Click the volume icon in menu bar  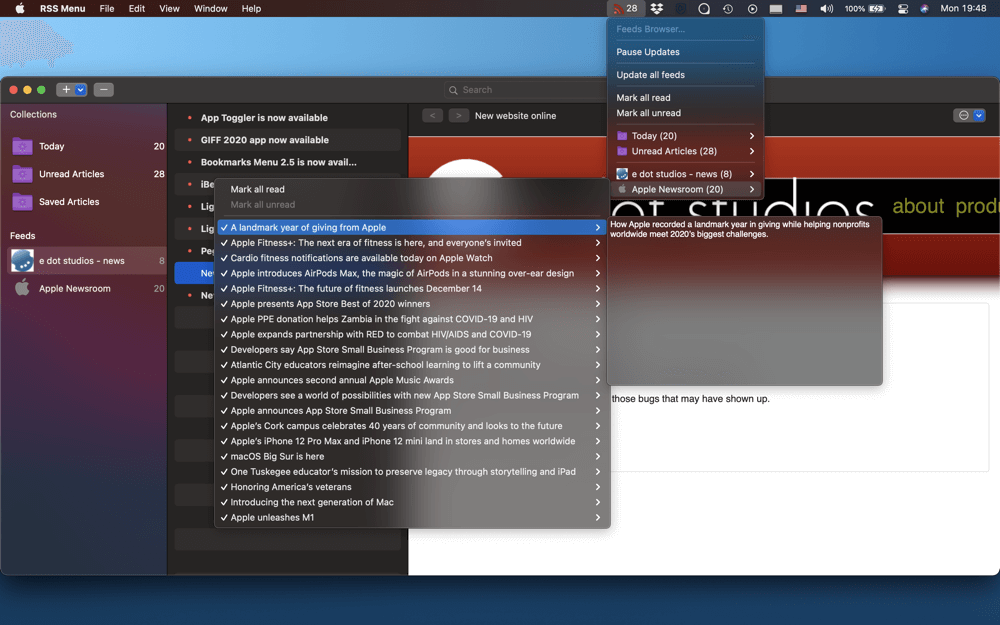coord(826,8)
